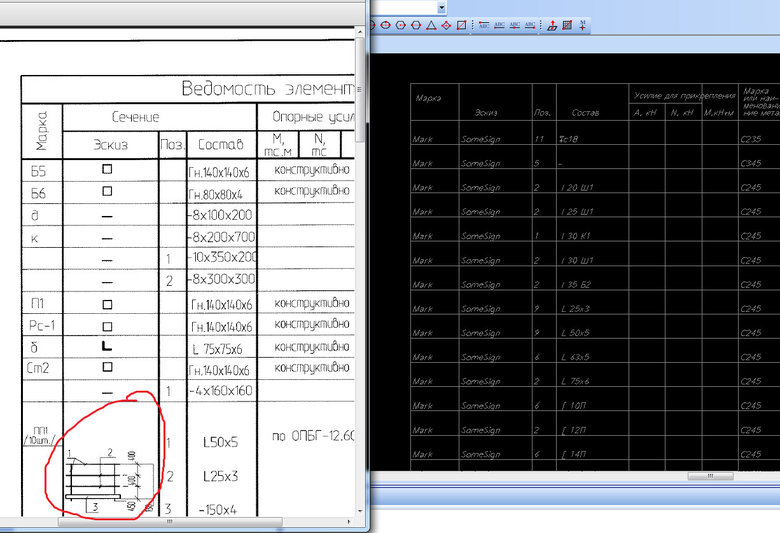This screenshot has height=533, width=780.
Task: Open the combo box dropdown above the toolbar
Action: click(x=442, y=7)
